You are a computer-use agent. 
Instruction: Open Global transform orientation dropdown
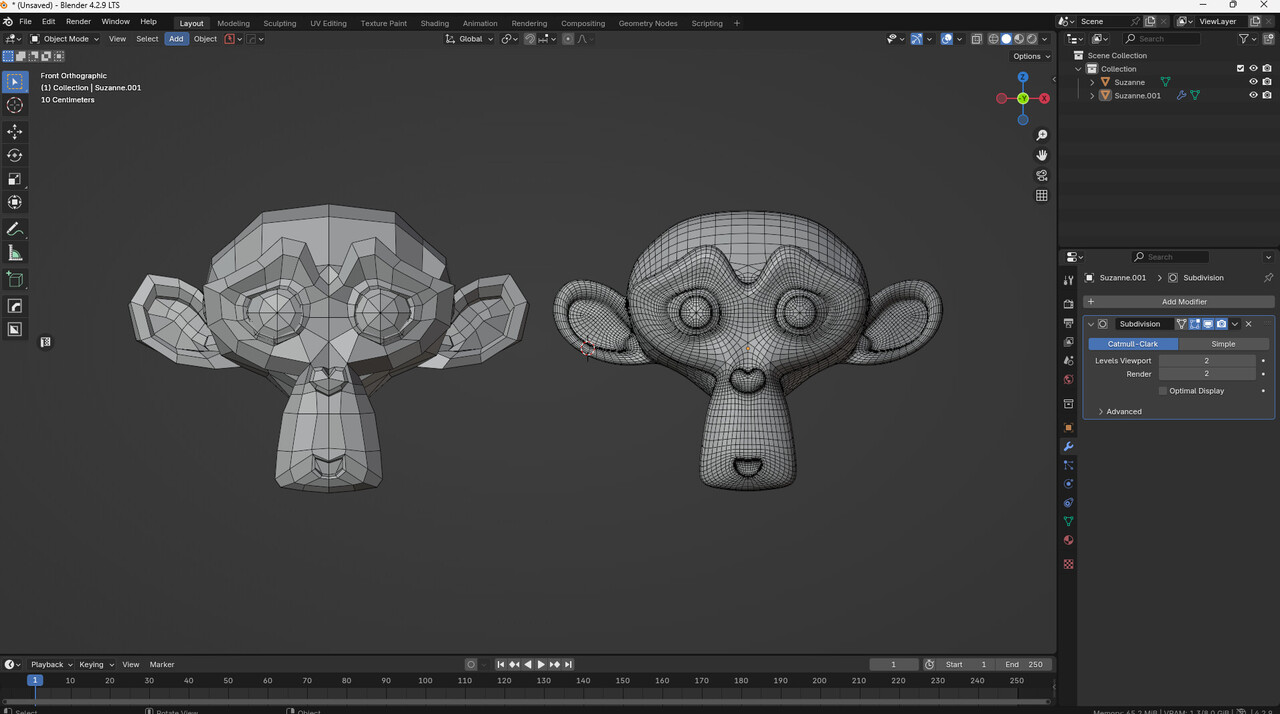[469, 39]
